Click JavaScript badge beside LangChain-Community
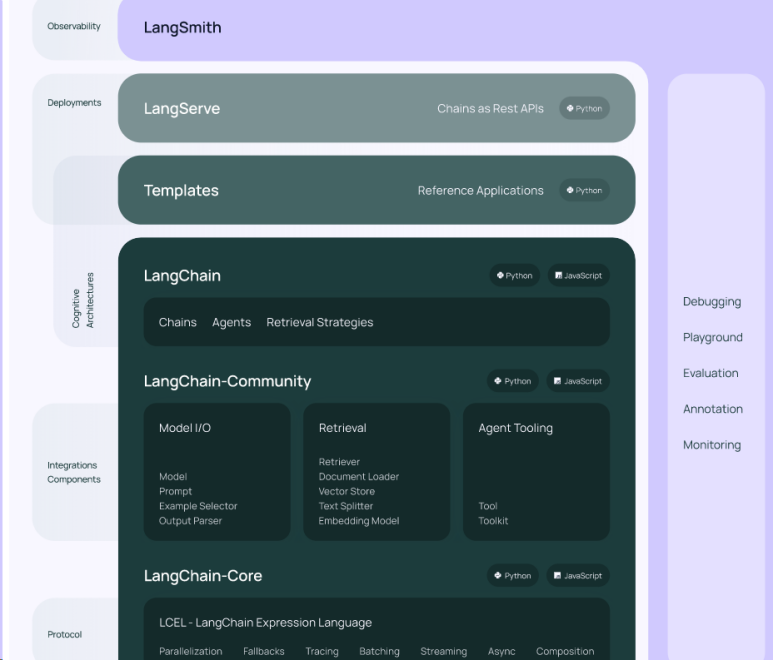 click(578, 381)
